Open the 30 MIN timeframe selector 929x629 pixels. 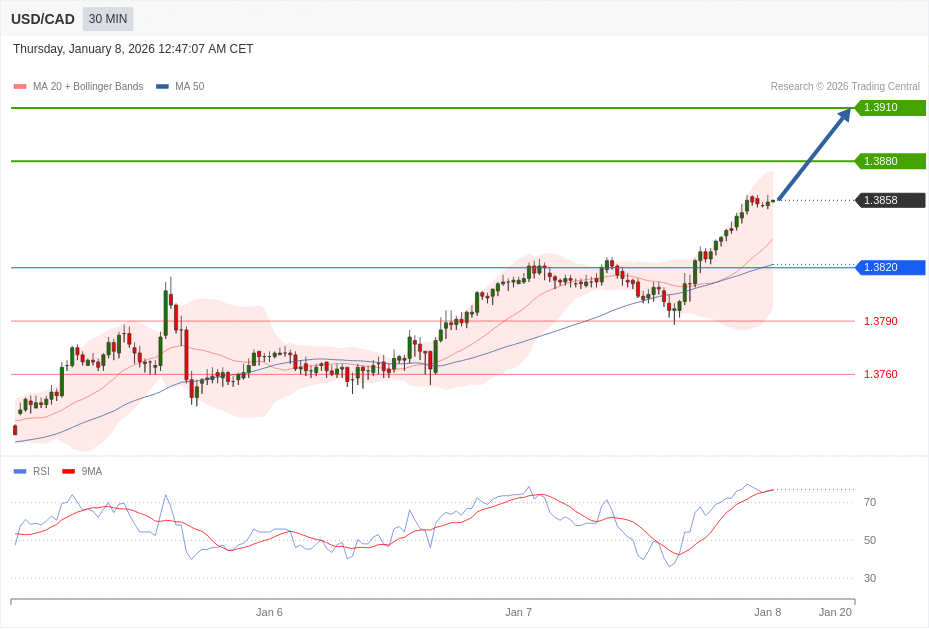107,18
